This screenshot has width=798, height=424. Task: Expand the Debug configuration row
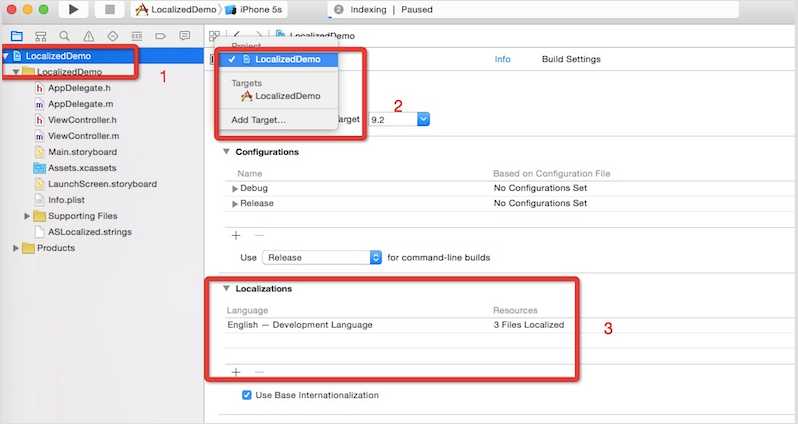(235, 188)
